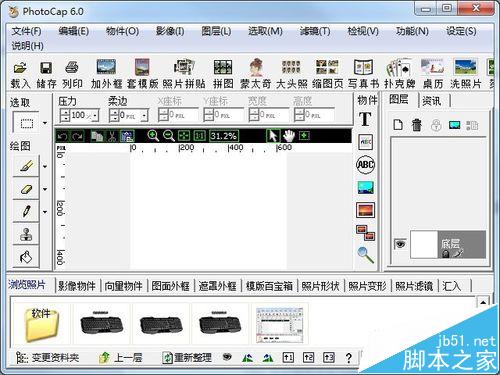The image size is (500, 375).
Task: Select the brush drawing tool
Action: point(26,166)
